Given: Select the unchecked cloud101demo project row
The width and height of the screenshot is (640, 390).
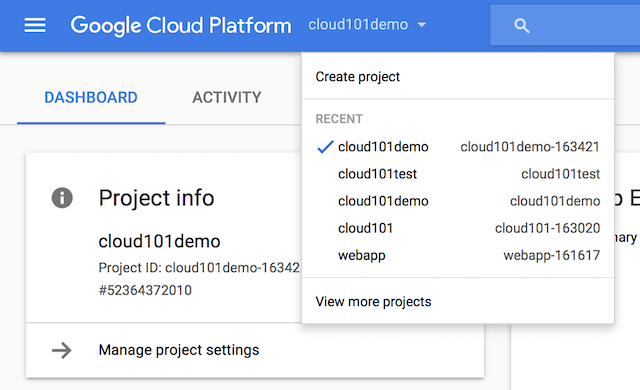Looking at the screenshot, I should pos(458,201).
